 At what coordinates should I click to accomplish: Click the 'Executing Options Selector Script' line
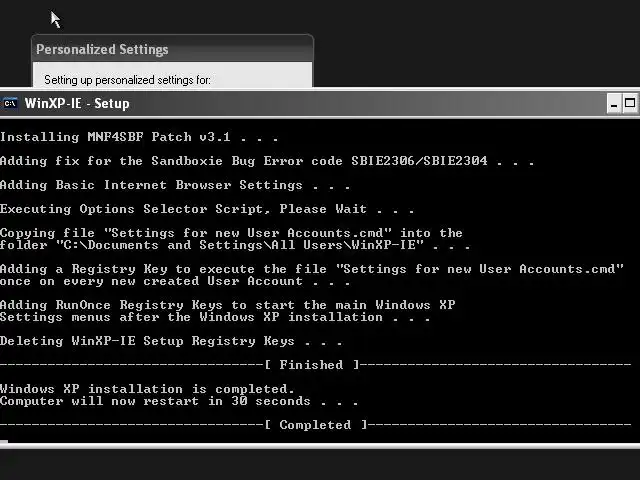pyautogui.click(x=206, y=209)
